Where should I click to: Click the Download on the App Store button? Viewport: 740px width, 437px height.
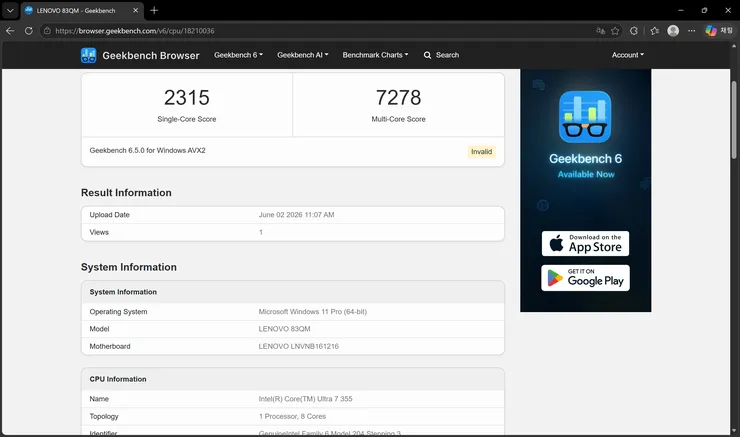coord(585,244)
